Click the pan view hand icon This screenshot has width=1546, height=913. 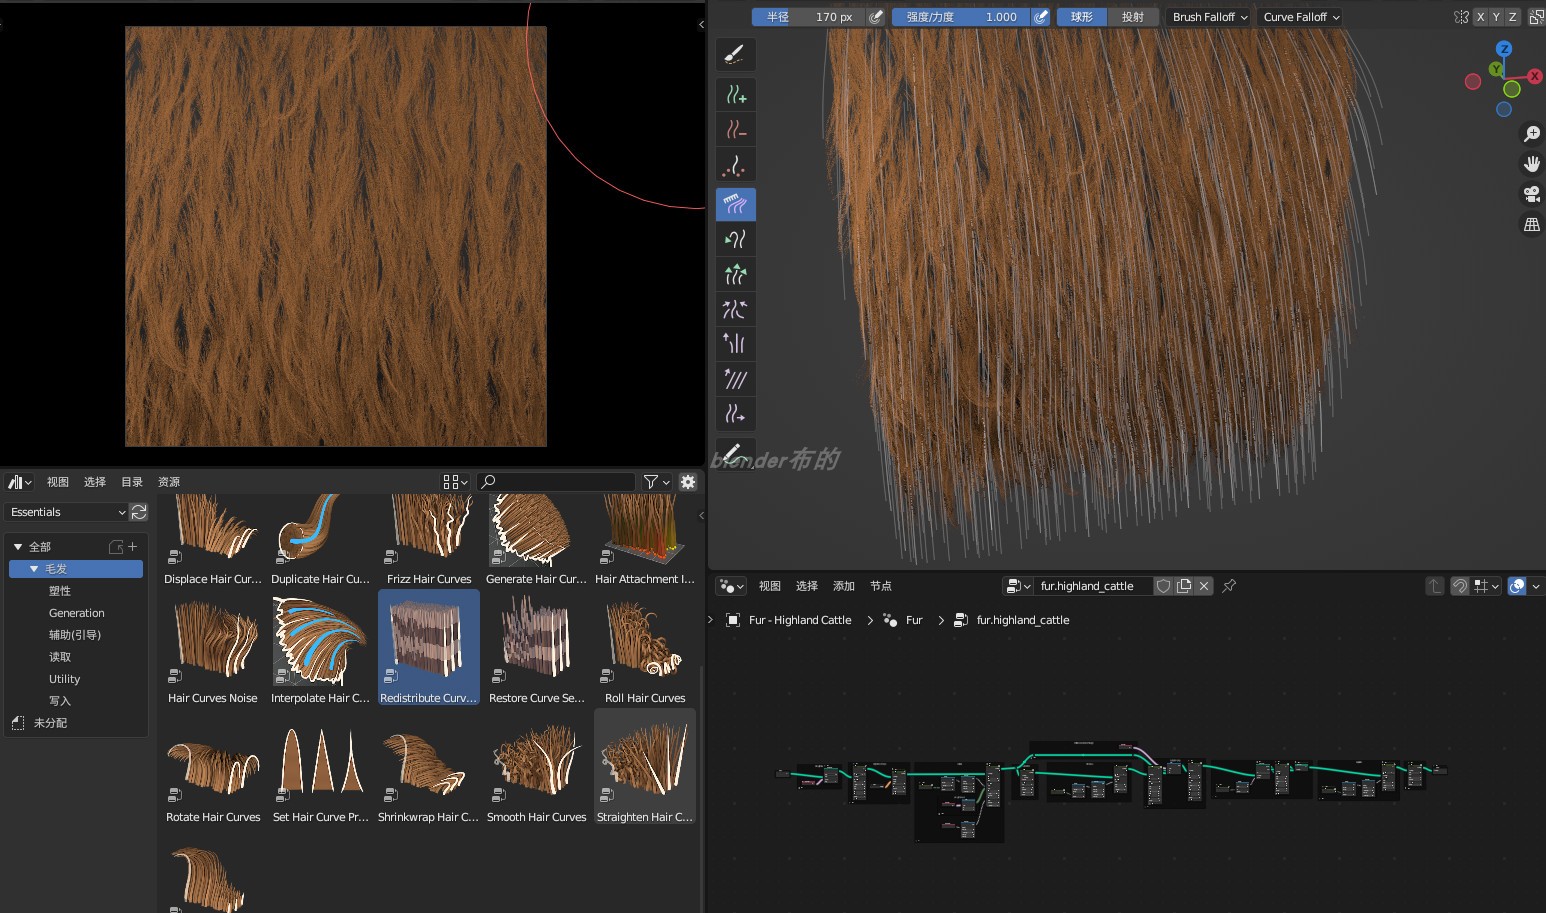(x=1531, y=164)
